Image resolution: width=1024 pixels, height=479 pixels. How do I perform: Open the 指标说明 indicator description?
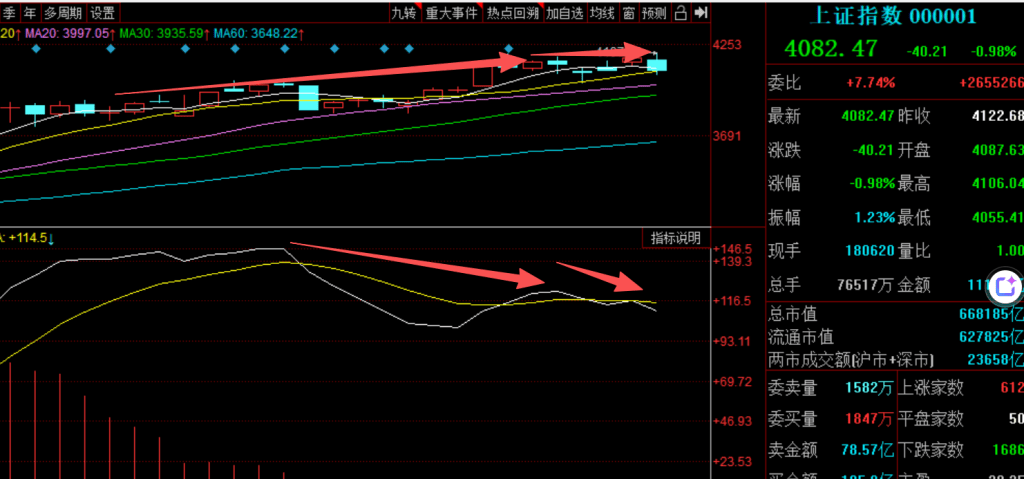pos(676,237)
